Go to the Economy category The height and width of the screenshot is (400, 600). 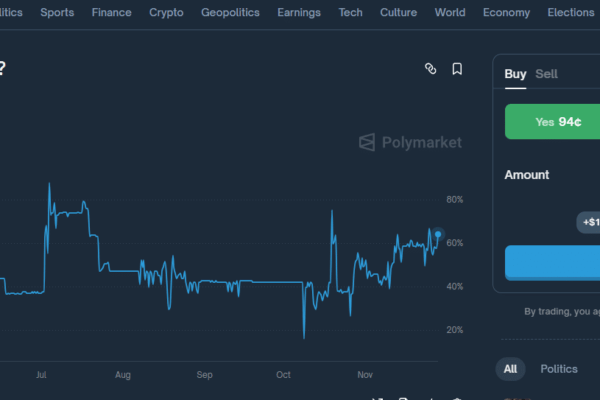point(506,13)
